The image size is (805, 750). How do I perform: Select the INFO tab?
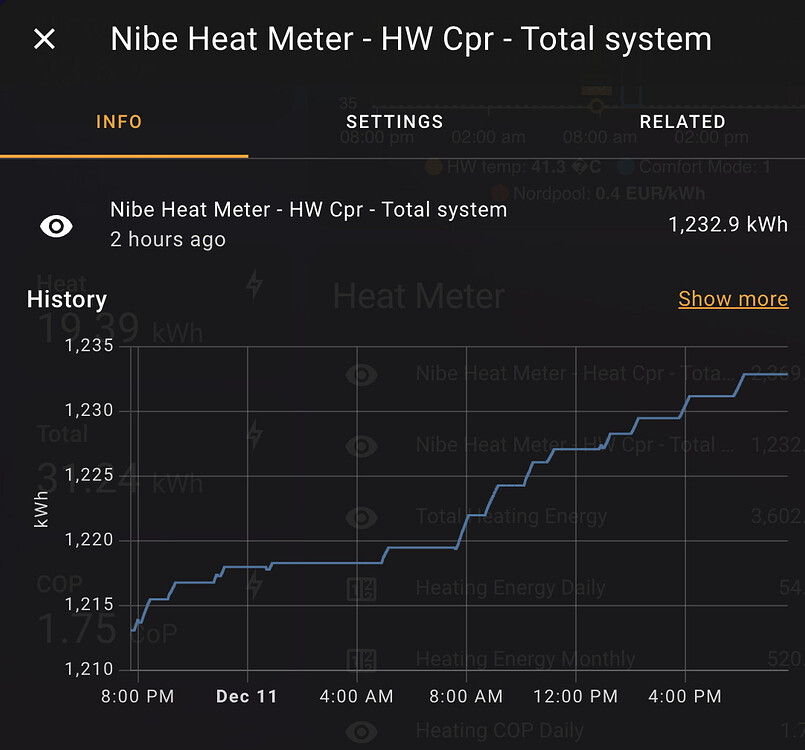click(x=119, y=121)
